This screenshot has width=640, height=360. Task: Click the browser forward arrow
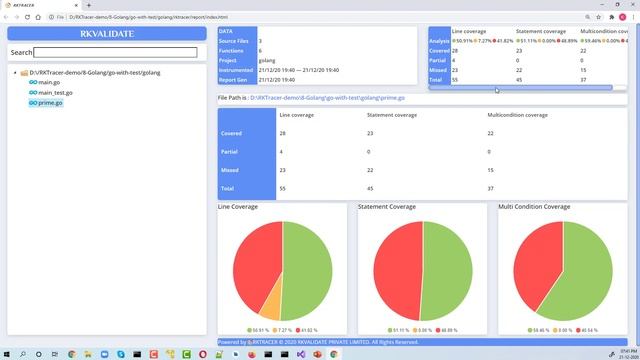(16, 17)
